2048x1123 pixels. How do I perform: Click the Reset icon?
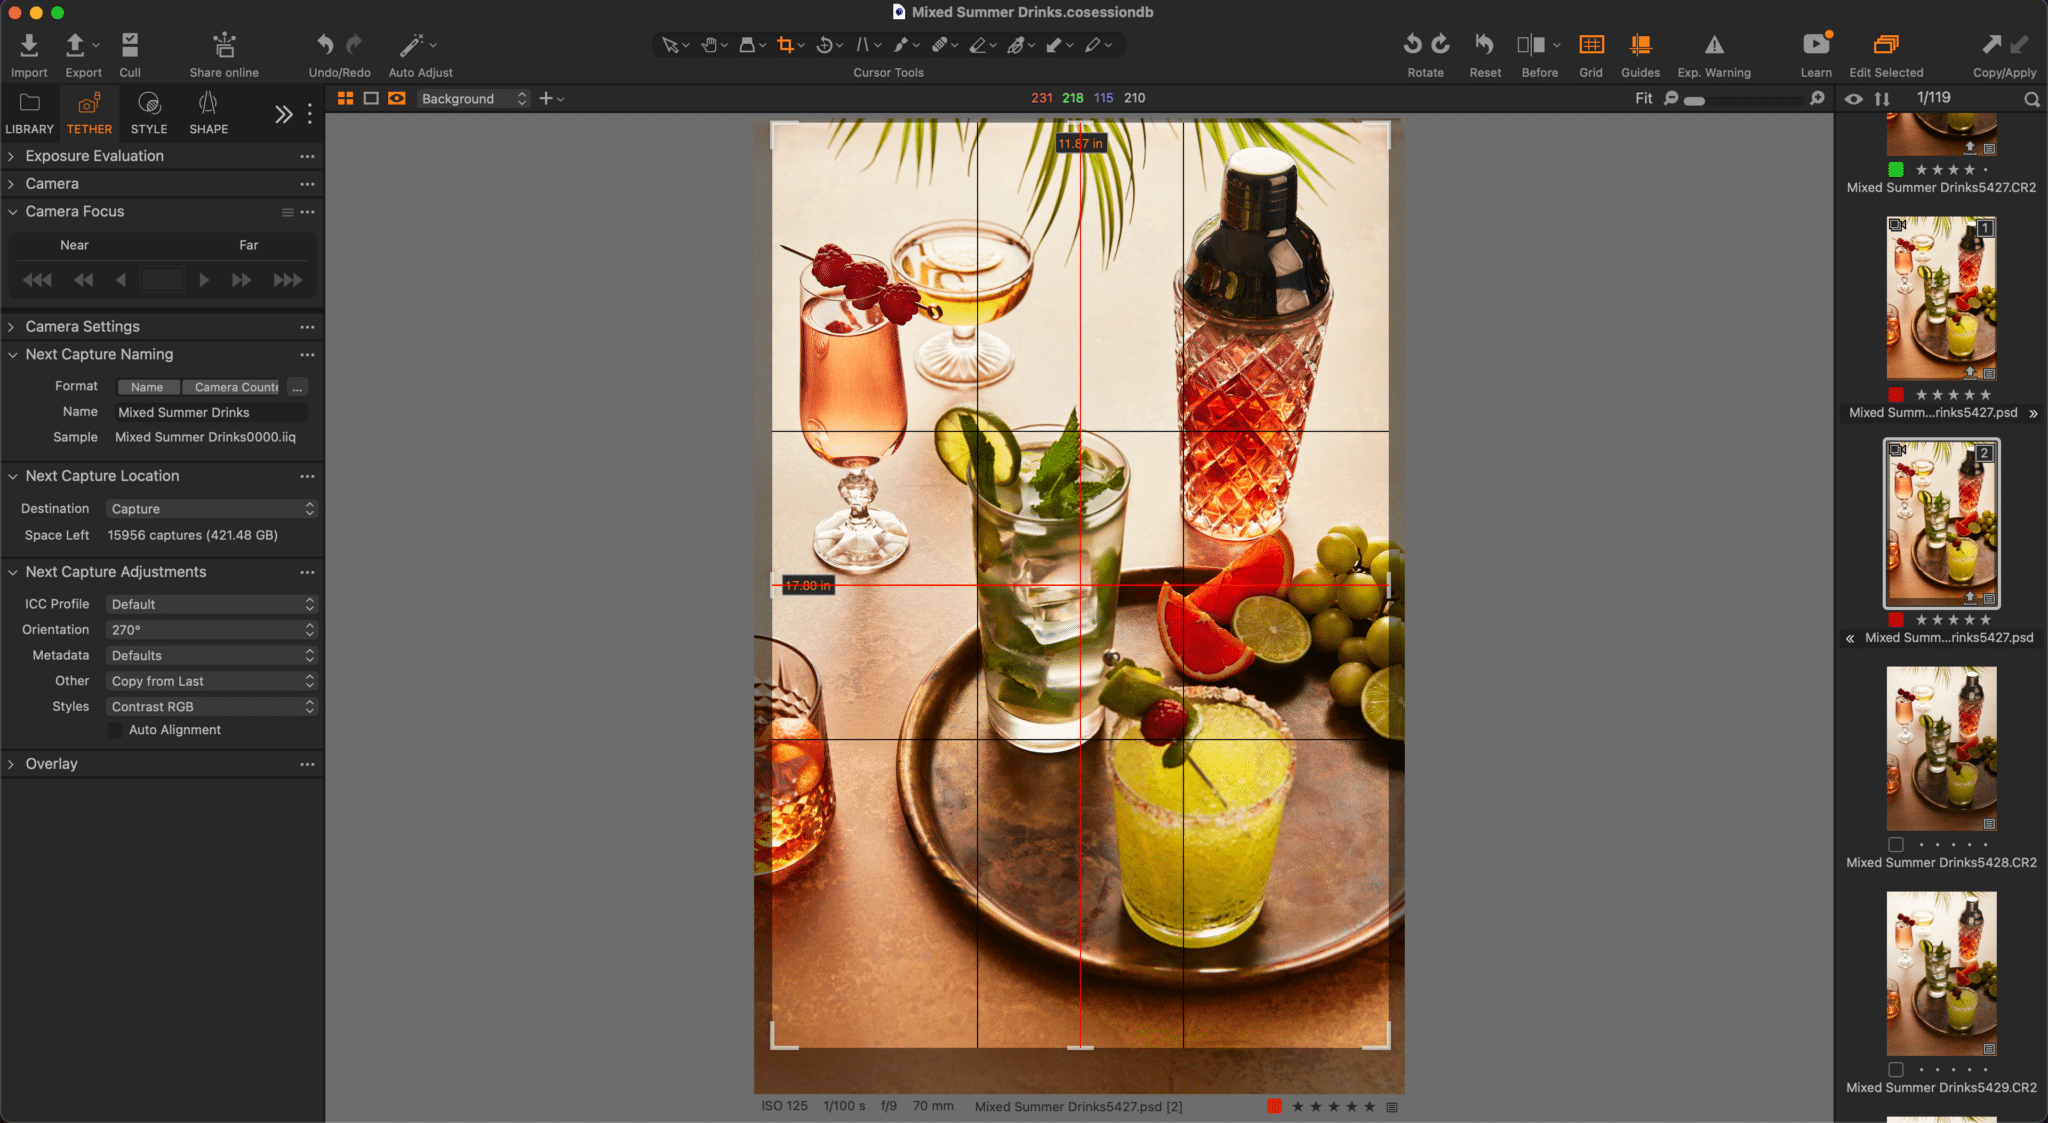point(1484,44)
